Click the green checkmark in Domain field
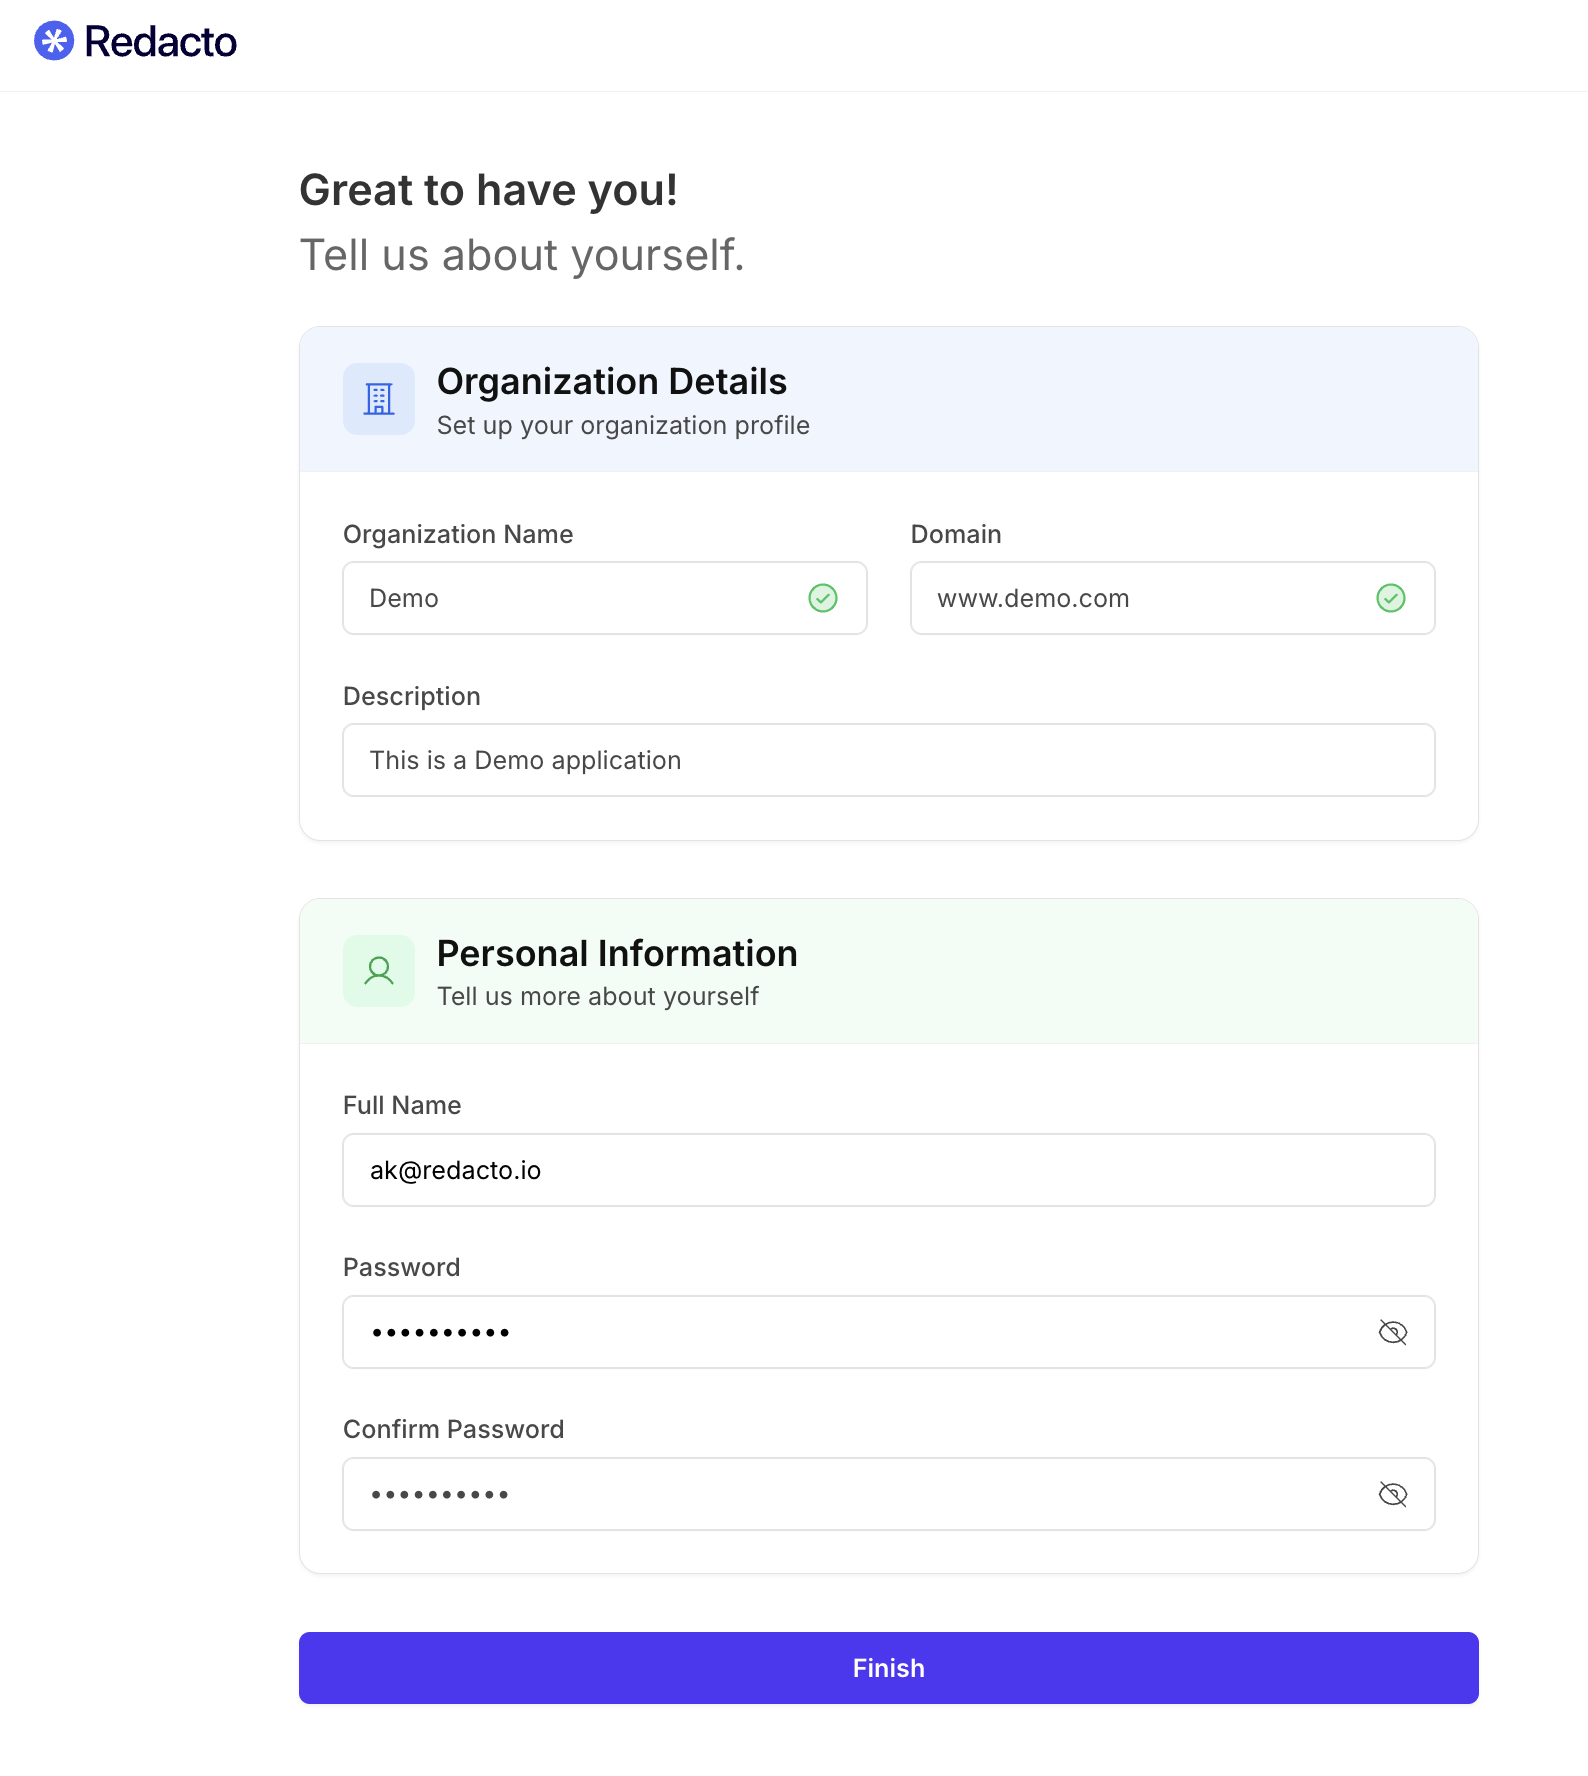Image resolution: width=1588 pixels, height=1776 pixels. pos(1391,598)
